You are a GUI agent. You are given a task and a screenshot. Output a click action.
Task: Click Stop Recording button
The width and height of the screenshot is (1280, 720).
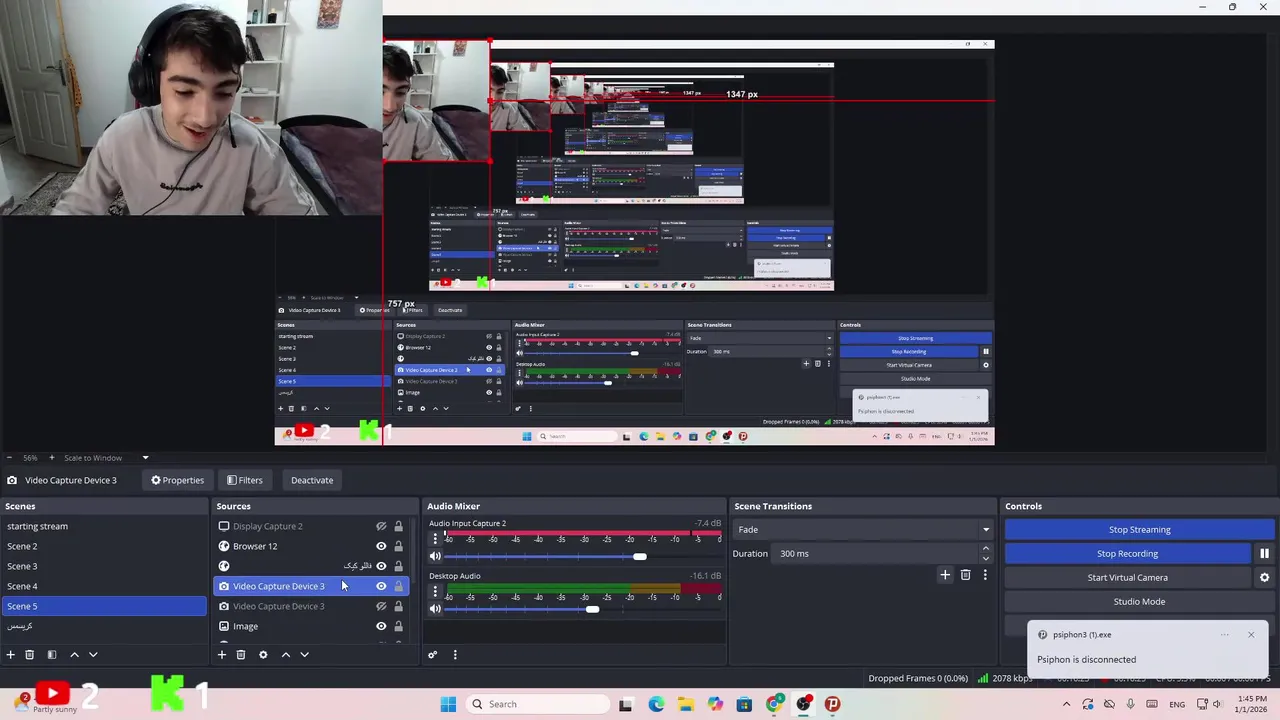(1127, 553)
